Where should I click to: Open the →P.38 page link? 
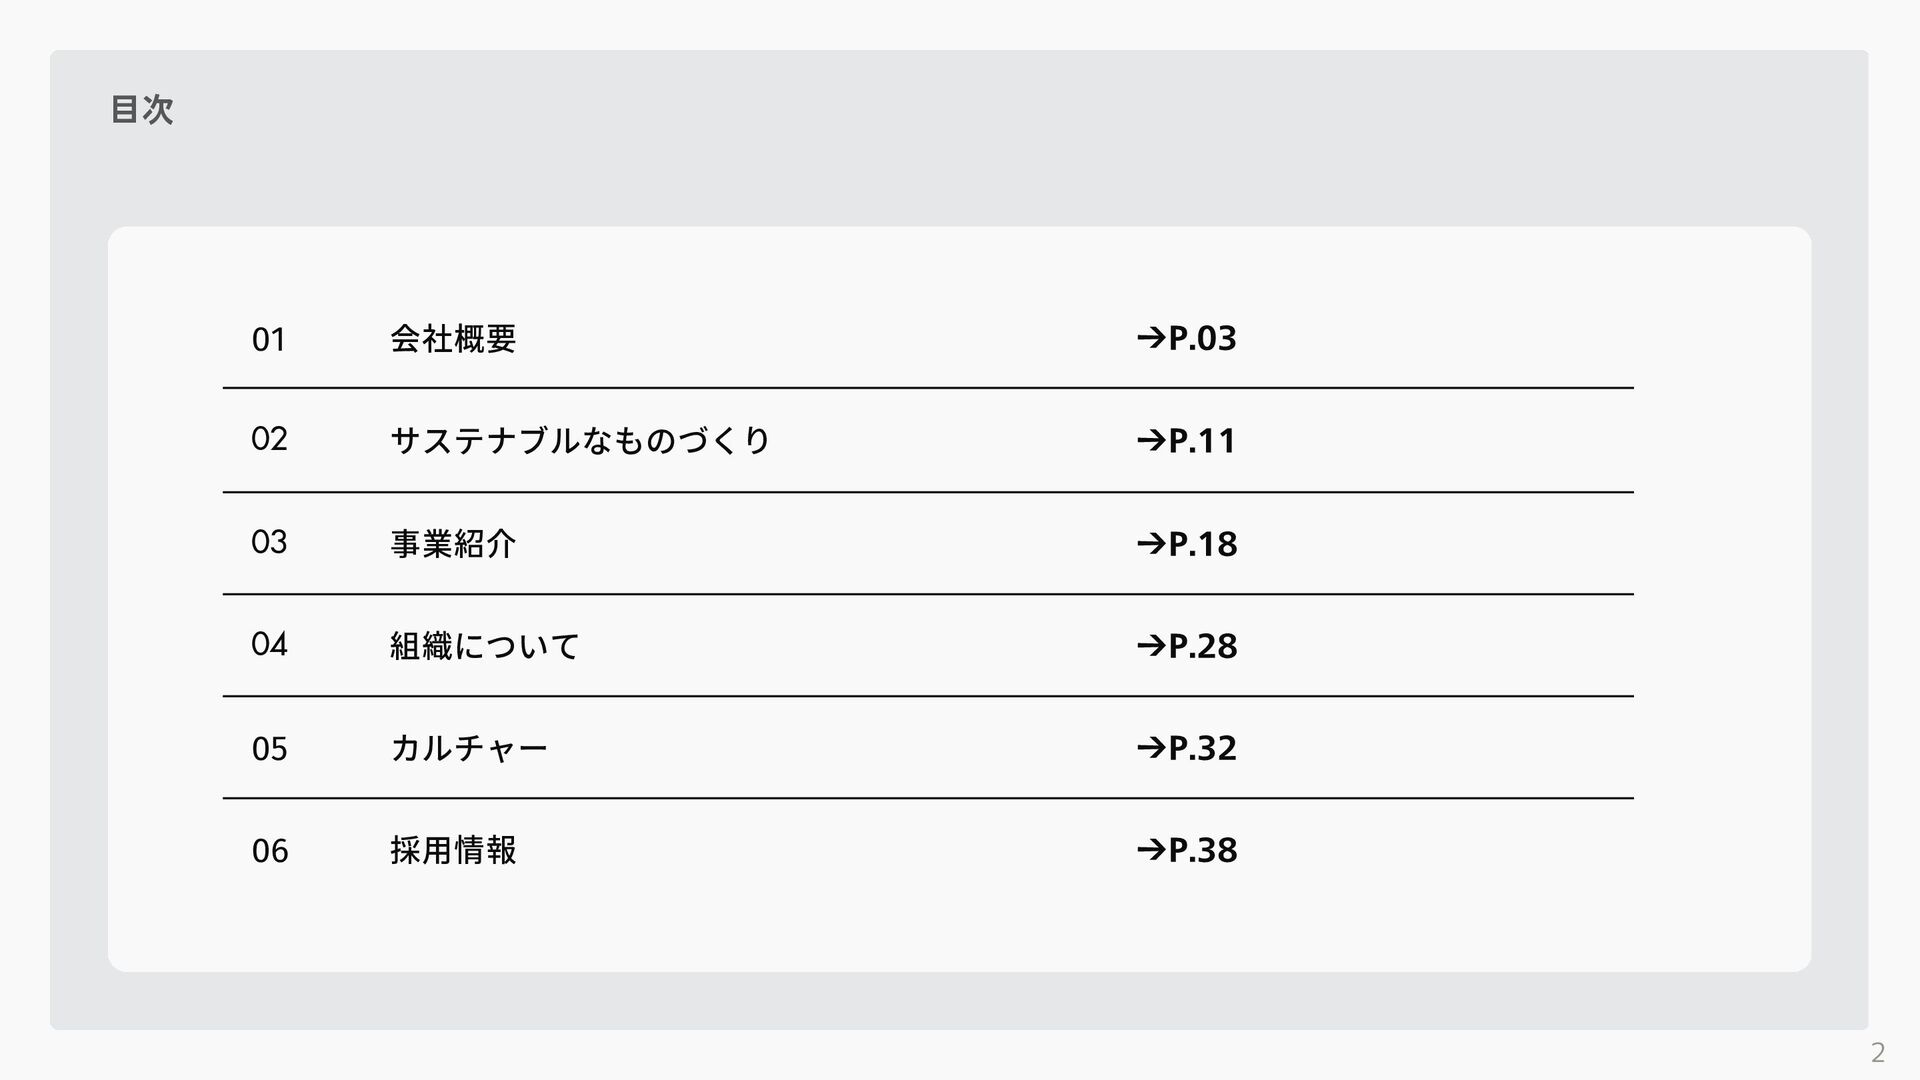pos(1187,849)
